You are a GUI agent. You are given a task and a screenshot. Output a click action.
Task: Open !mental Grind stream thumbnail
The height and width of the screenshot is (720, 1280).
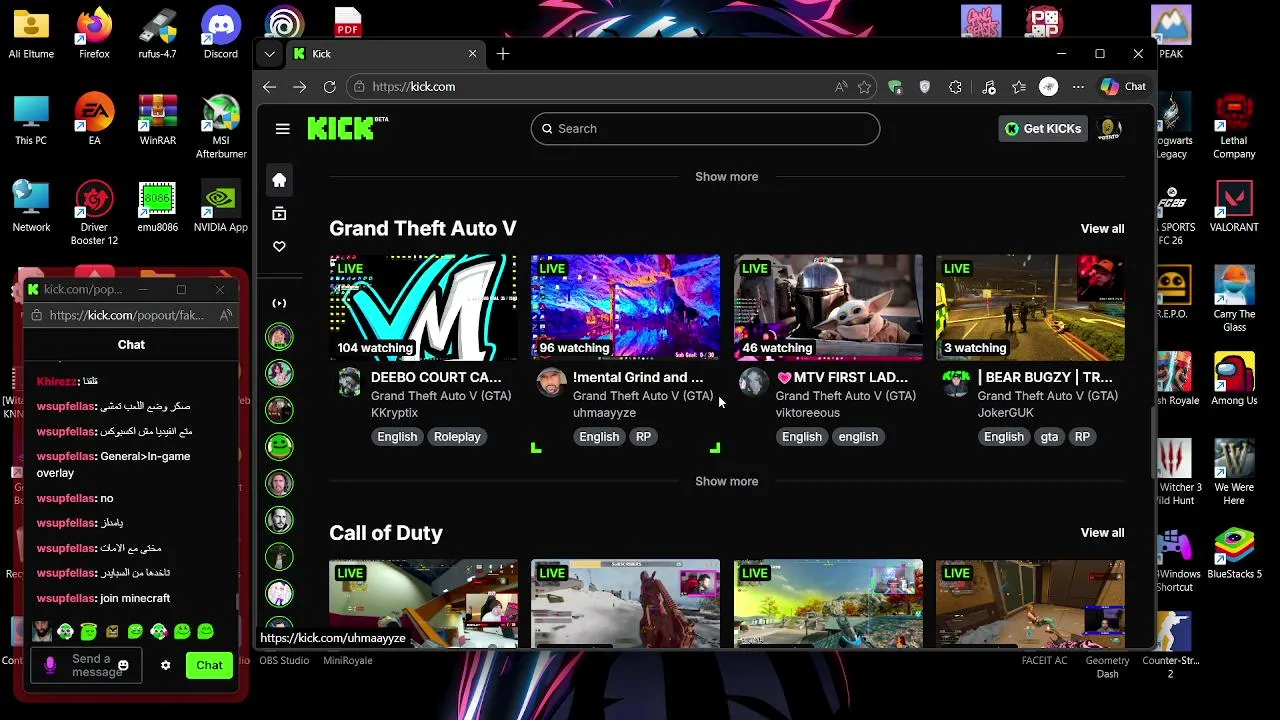tap(625, 307)
